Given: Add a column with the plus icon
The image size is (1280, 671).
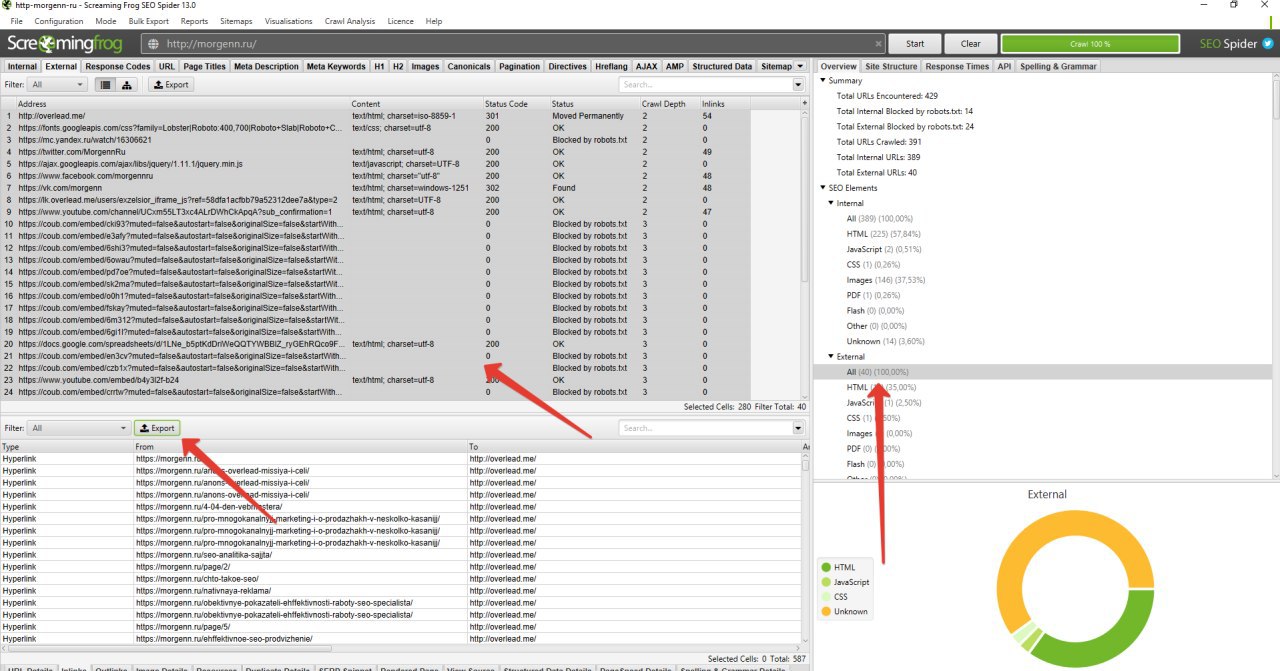Looking at the screenshot, I should (806, 104).
